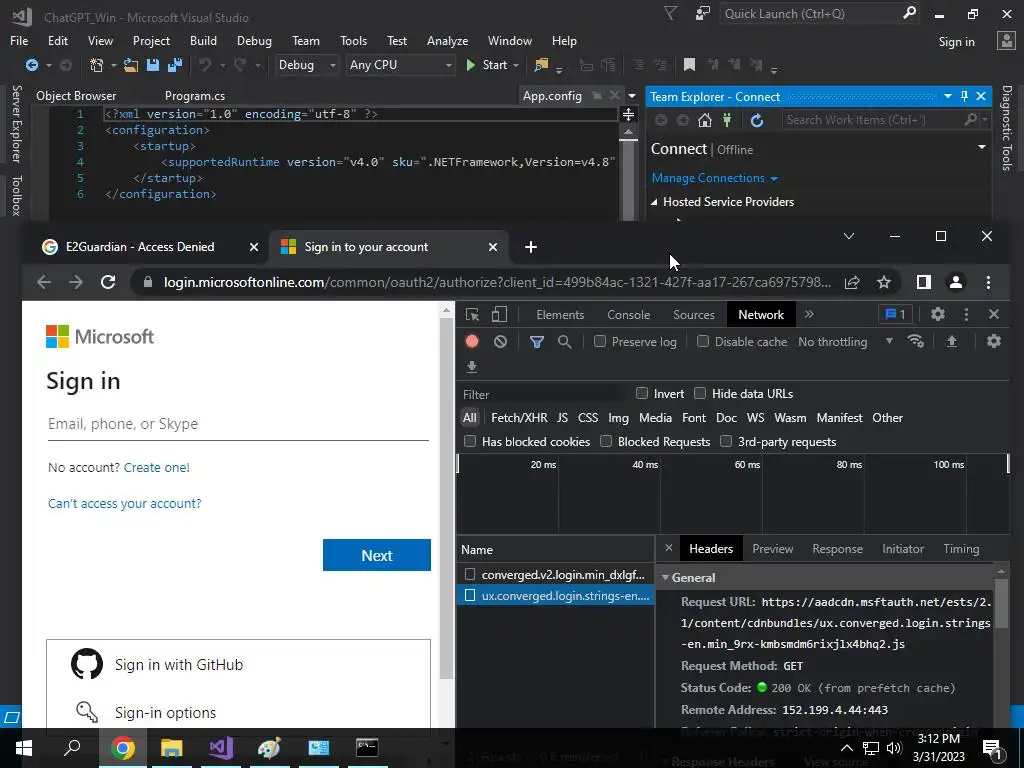Screen dimensions: 1024x768
Task: Collapse the General headers section
Action: (x=665, y=578)
